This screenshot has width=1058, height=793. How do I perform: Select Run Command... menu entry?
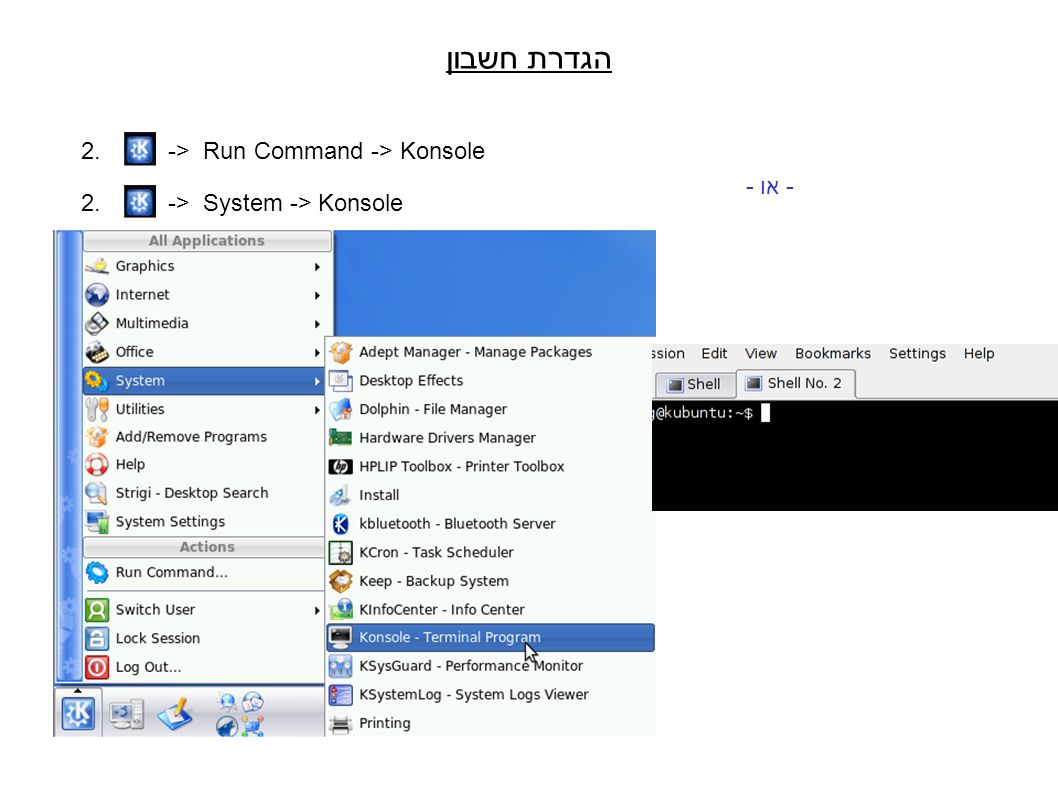point(204,572)
